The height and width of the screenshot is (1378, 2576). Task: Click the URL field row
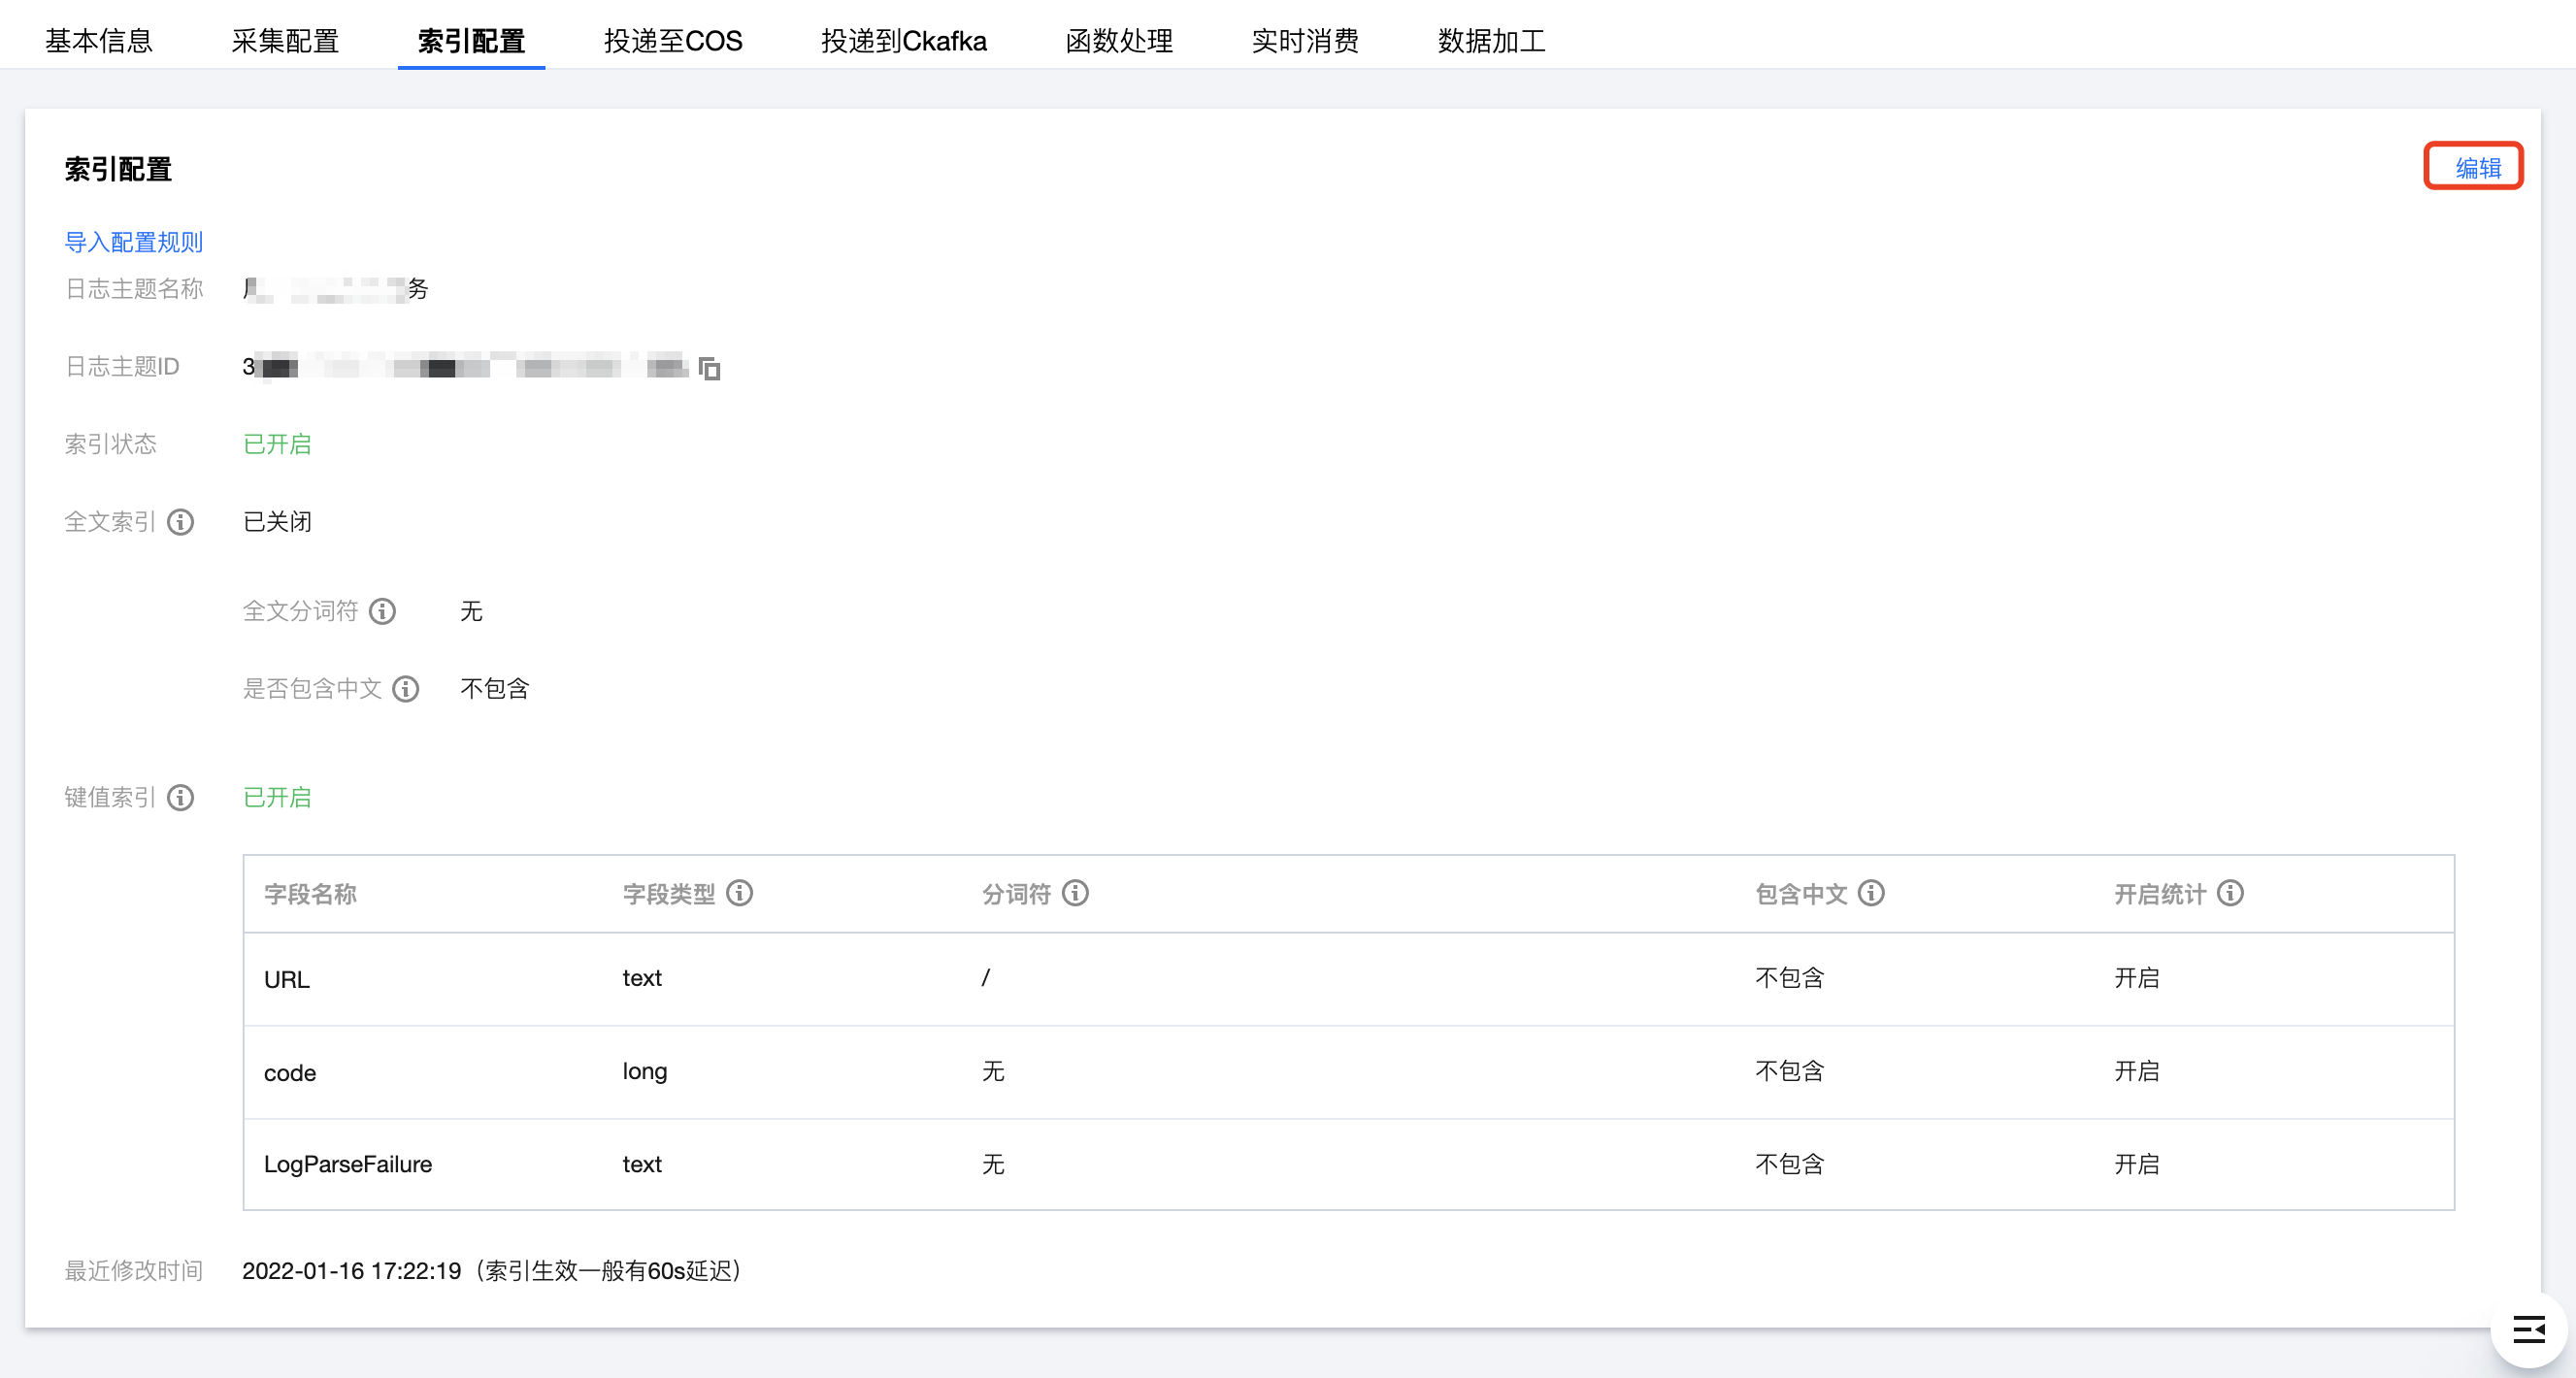287,979
